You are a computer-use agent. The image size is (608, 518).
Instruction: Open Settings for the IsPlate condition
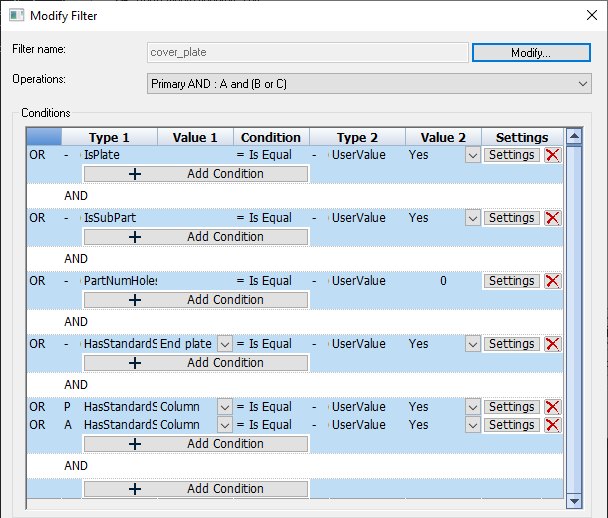pyautogui.click(x=511, y=155)
